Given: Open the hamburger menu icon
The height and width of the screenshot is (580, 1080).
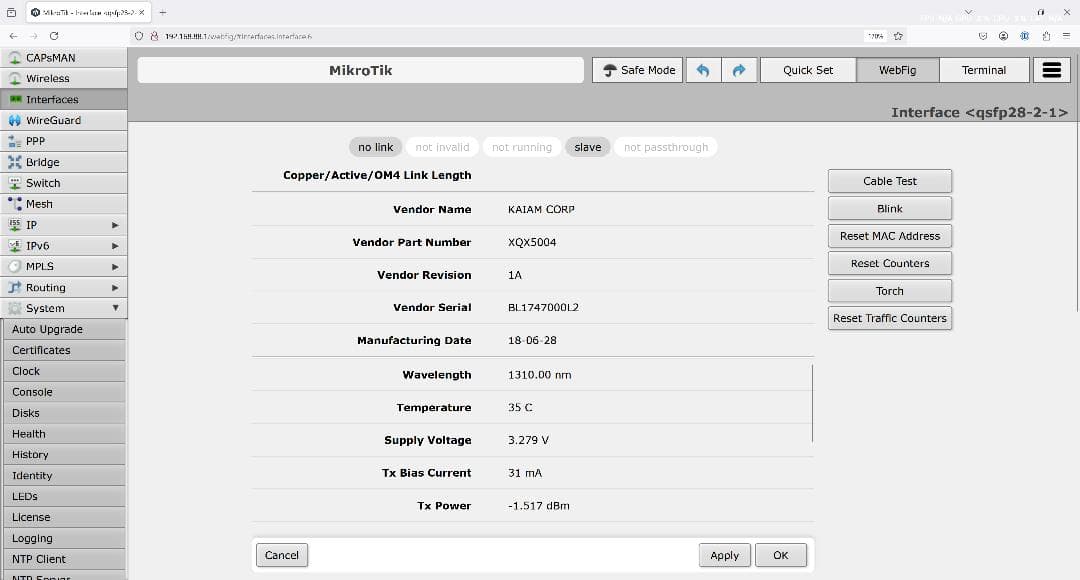Looking at the screenshot, I should 1052,70.
